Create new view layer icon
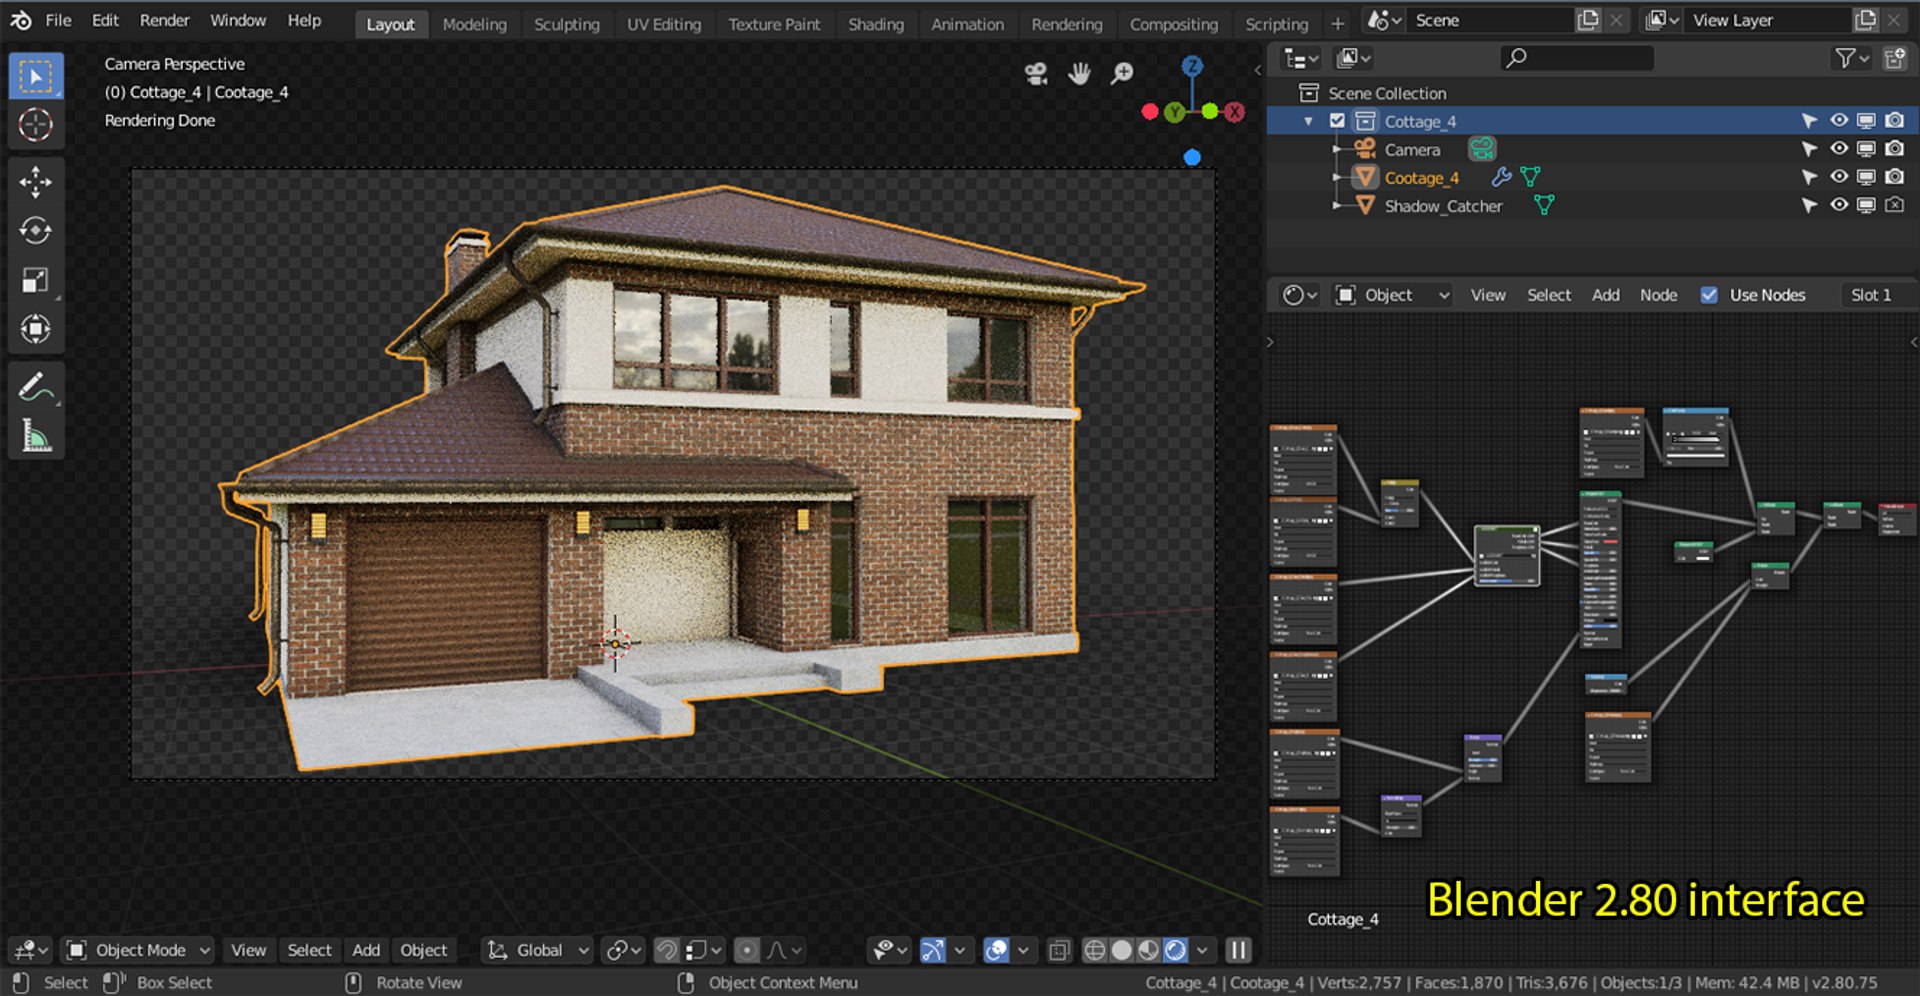This screenshot has width=1920, height=996. pos(1865,20)
